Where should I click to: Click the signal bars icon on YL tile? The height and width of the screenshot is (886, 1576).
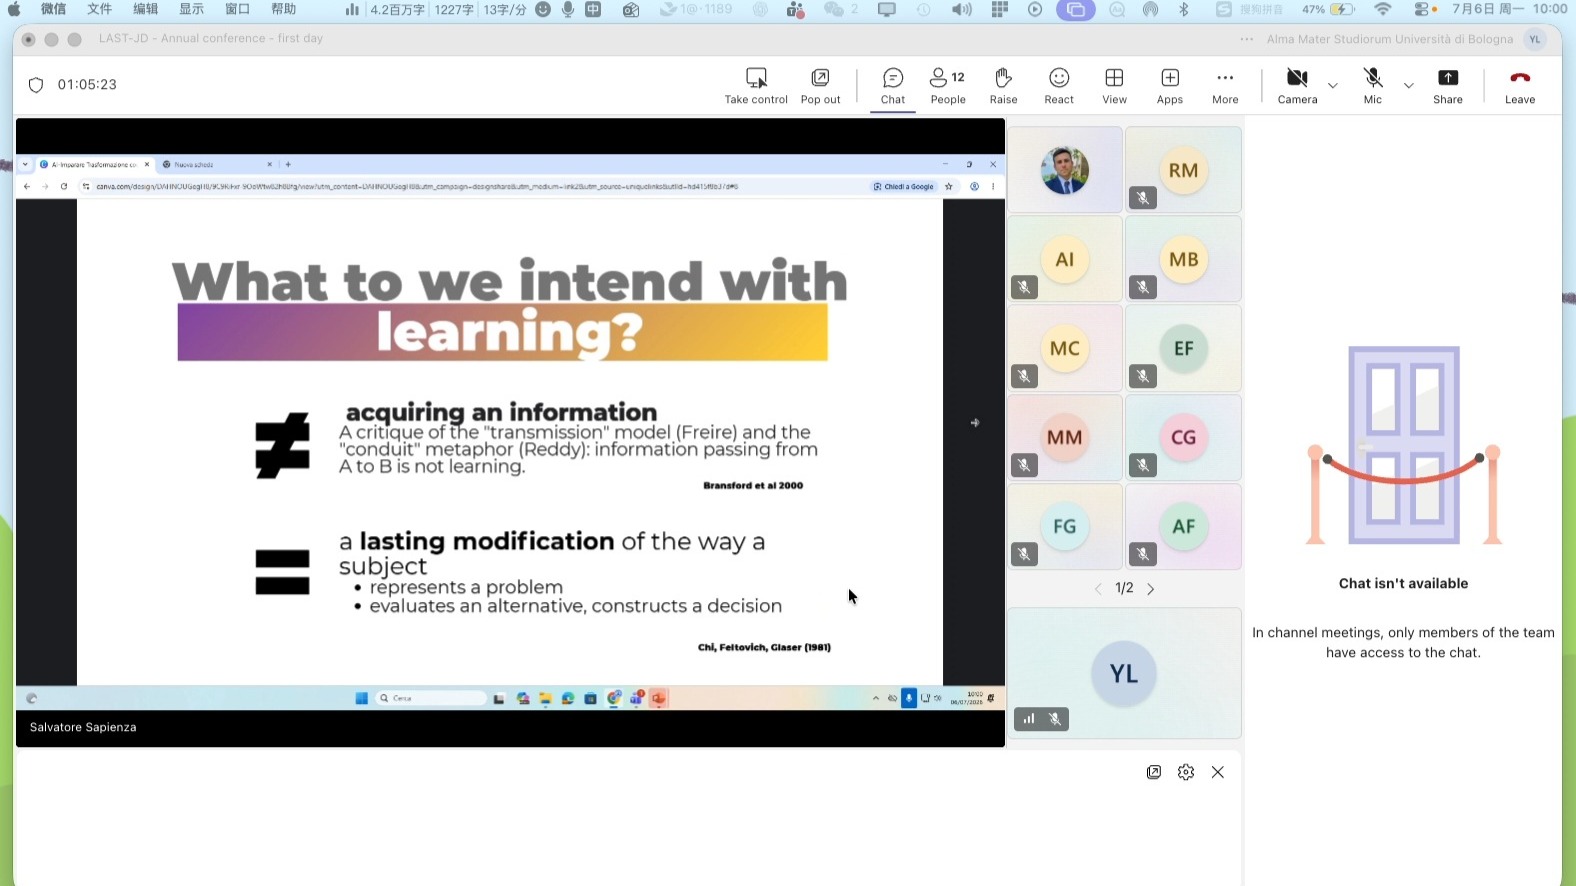(x=1029, y=719)
